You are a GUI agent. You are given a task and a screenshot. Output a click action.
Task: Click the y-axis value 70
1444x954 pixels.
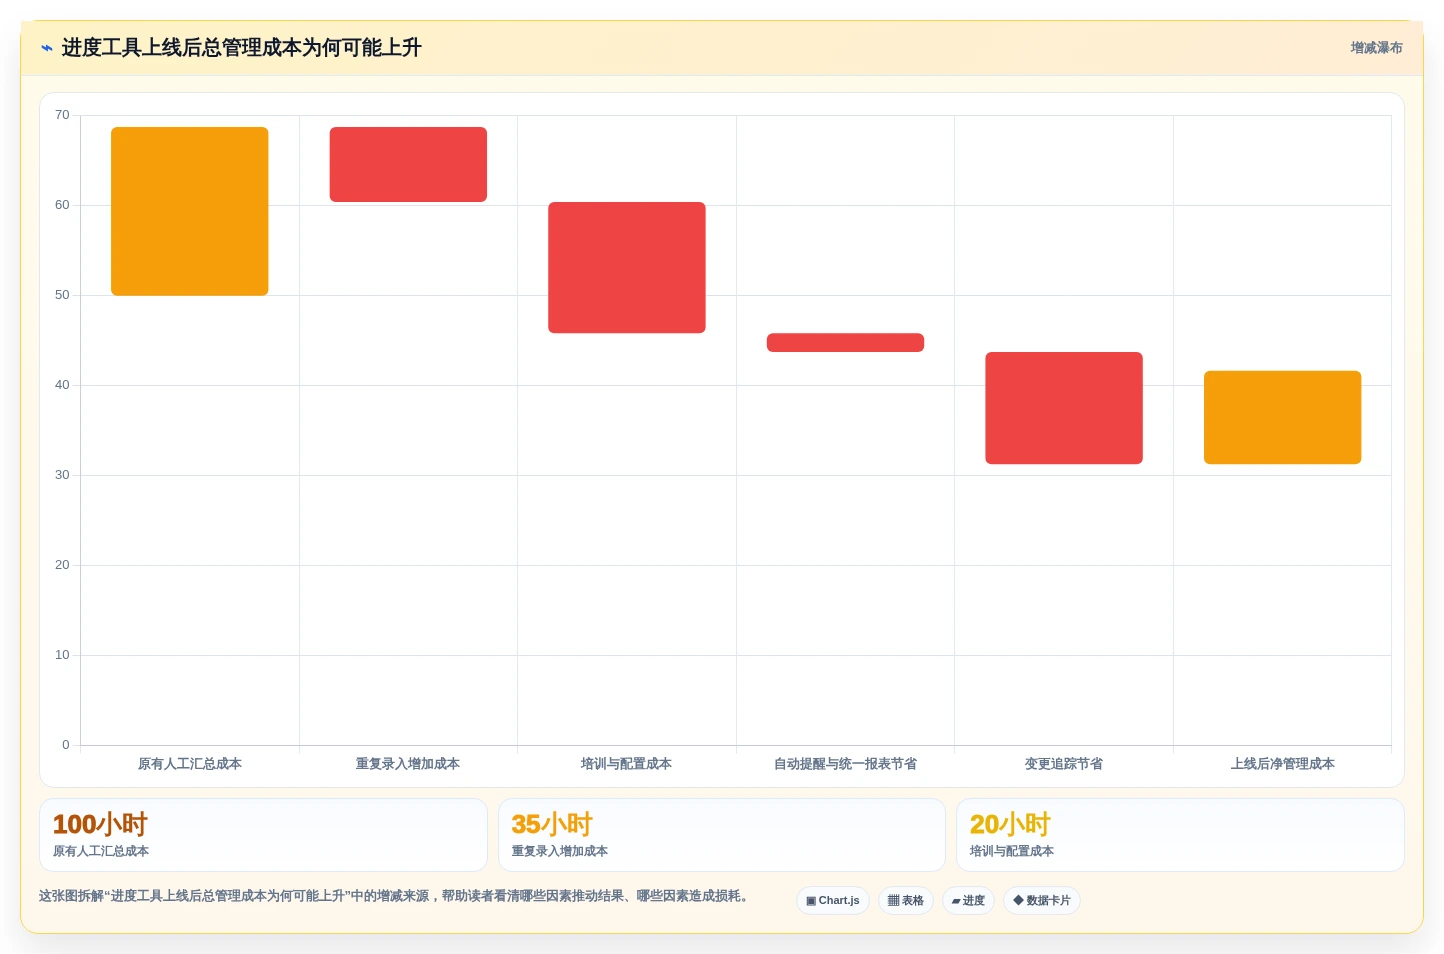click(x=62, y=115)
